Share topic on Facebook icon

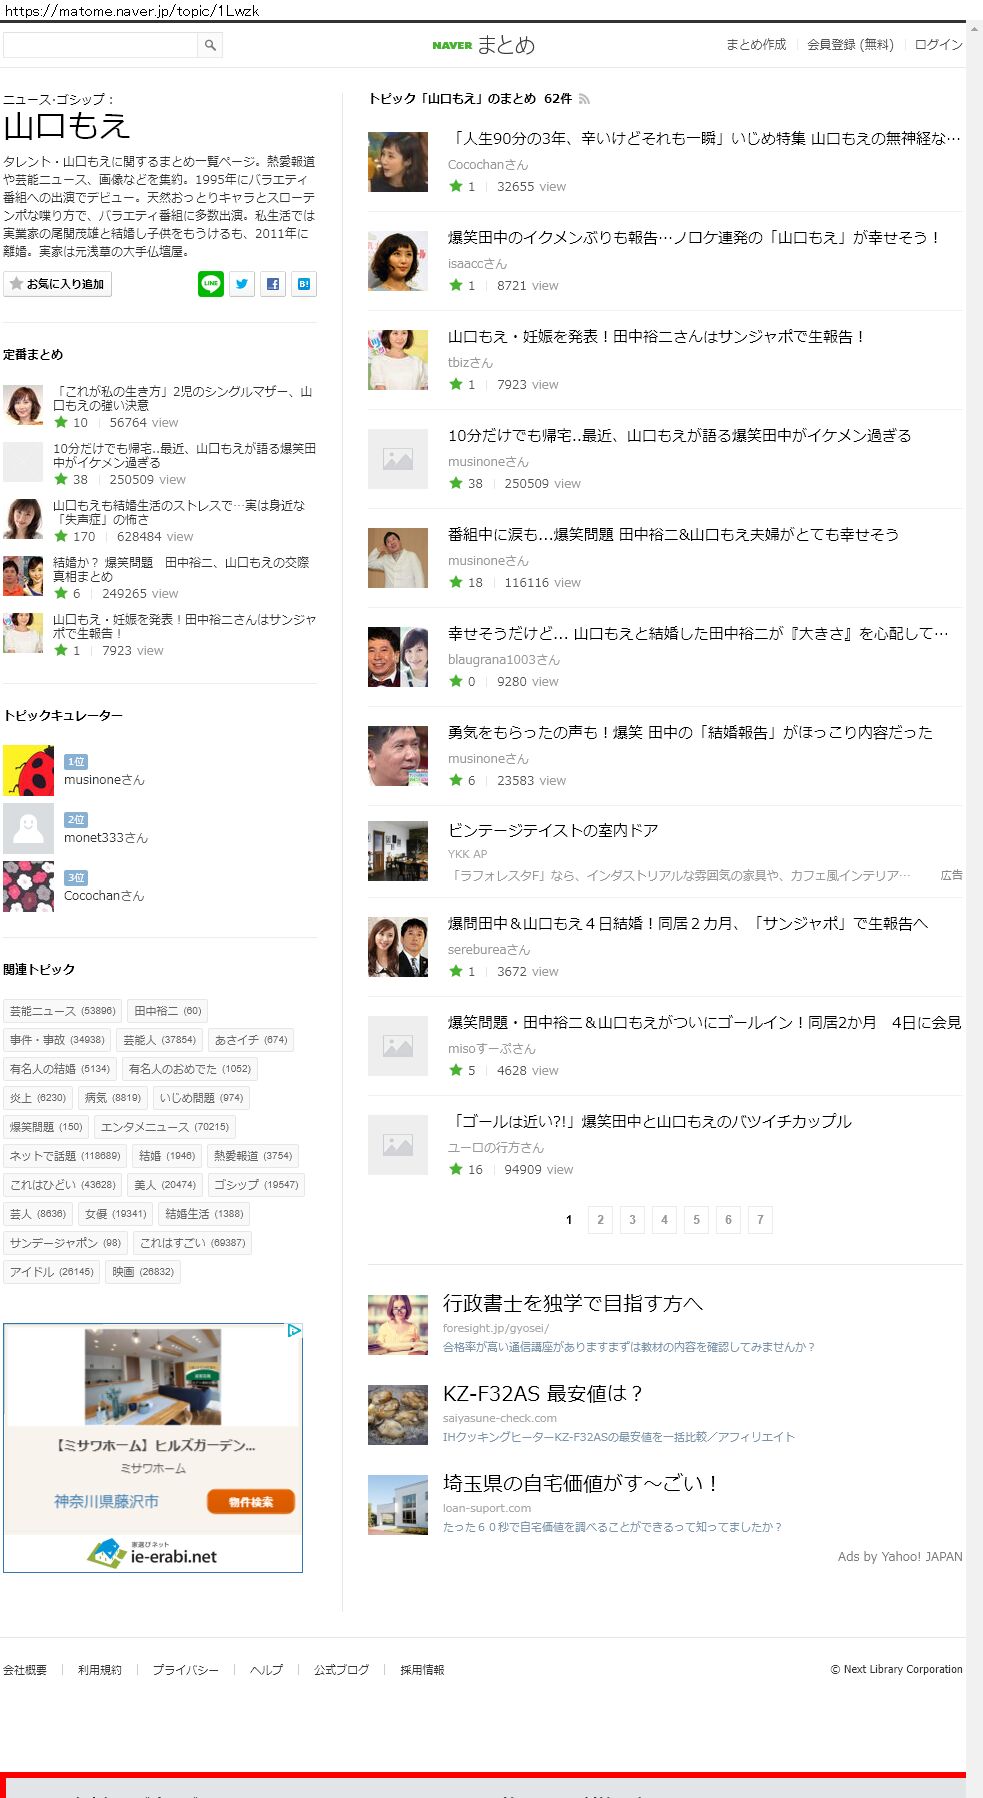273,284
